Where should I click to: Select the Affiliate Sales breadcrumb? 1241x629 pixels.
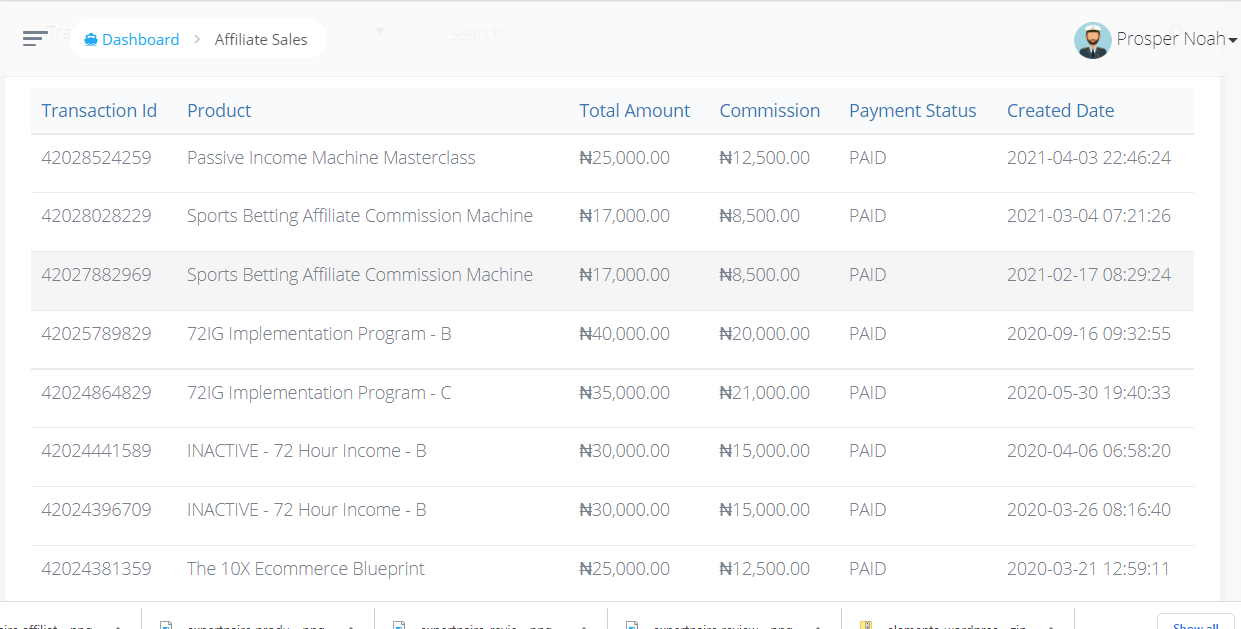[261, 40]
